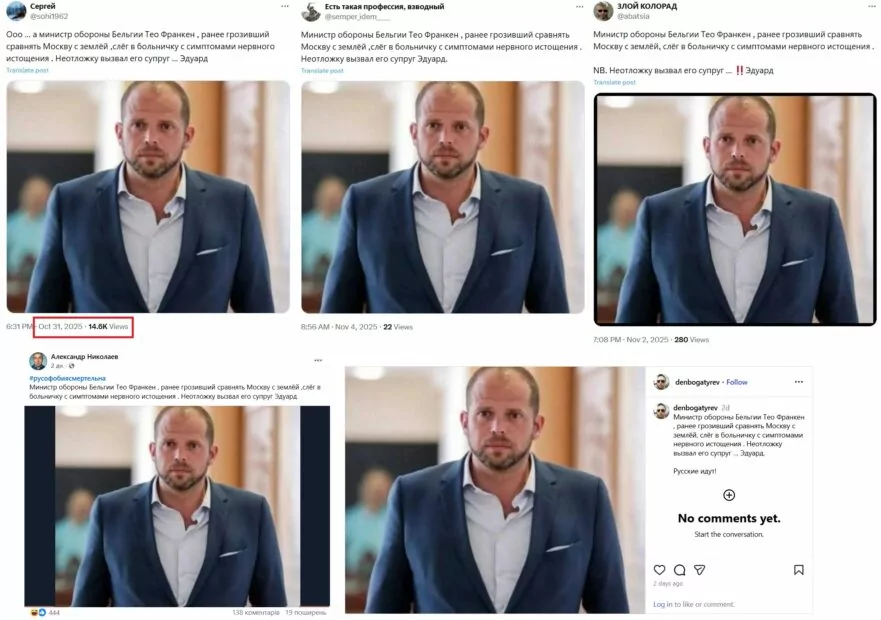The width and height of the screenshot is (881, 620).
Task: Open the comment bubble icon on denbogatyrev's post
Action: pyautogui.click(x=679, y=570)
